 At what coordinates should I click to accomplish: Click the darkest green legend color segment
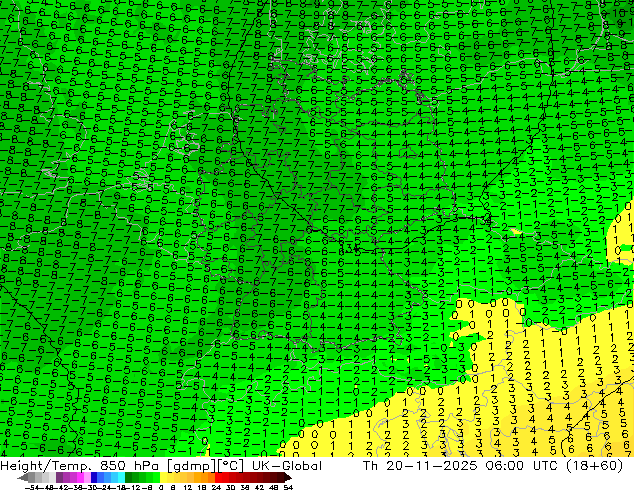click(129, 477)
